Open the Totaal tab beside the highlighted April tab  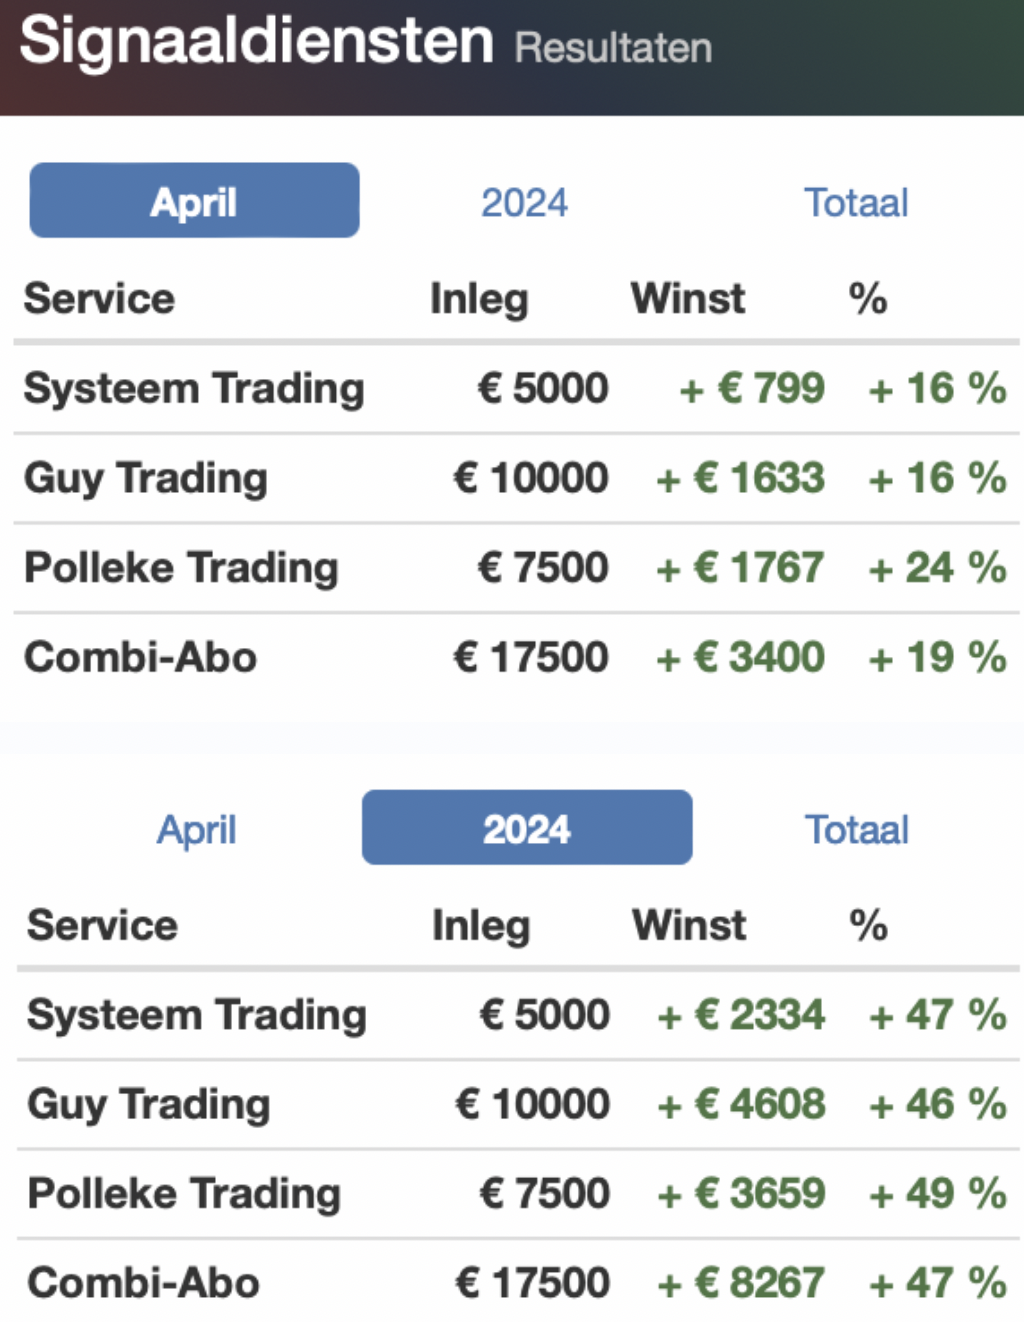pyautogui.click(x=856, y=203)
